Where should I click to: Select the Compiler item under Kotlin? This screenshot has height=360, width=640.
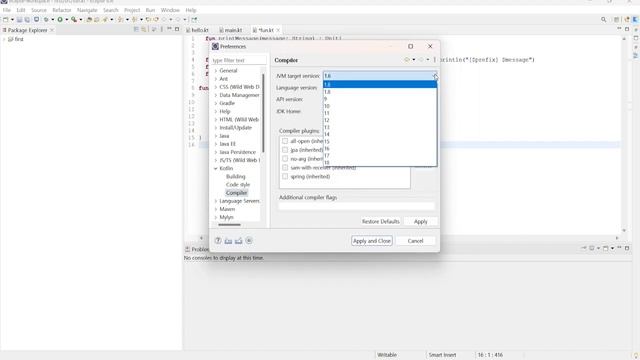point(236,193)
